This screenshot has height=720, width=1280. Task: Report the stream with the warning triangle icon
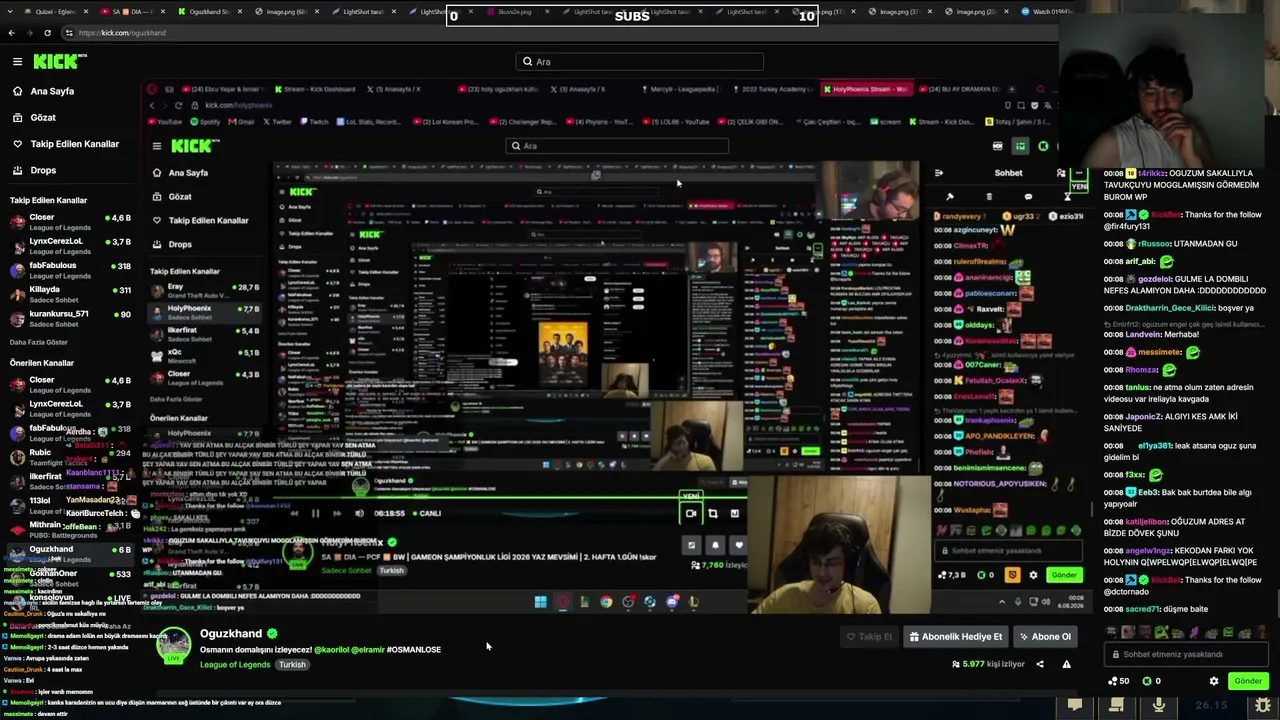1066,664
